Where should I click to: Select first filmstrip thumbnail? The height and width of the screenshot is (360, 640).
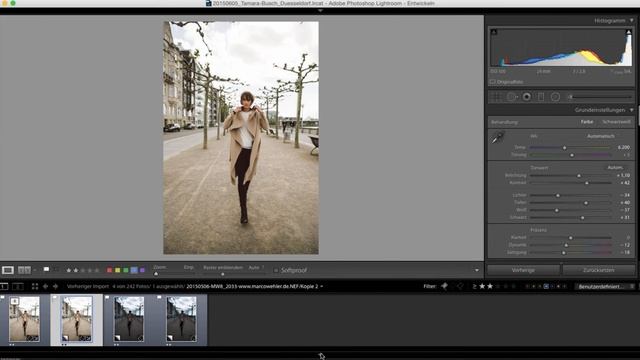[24, 319]
